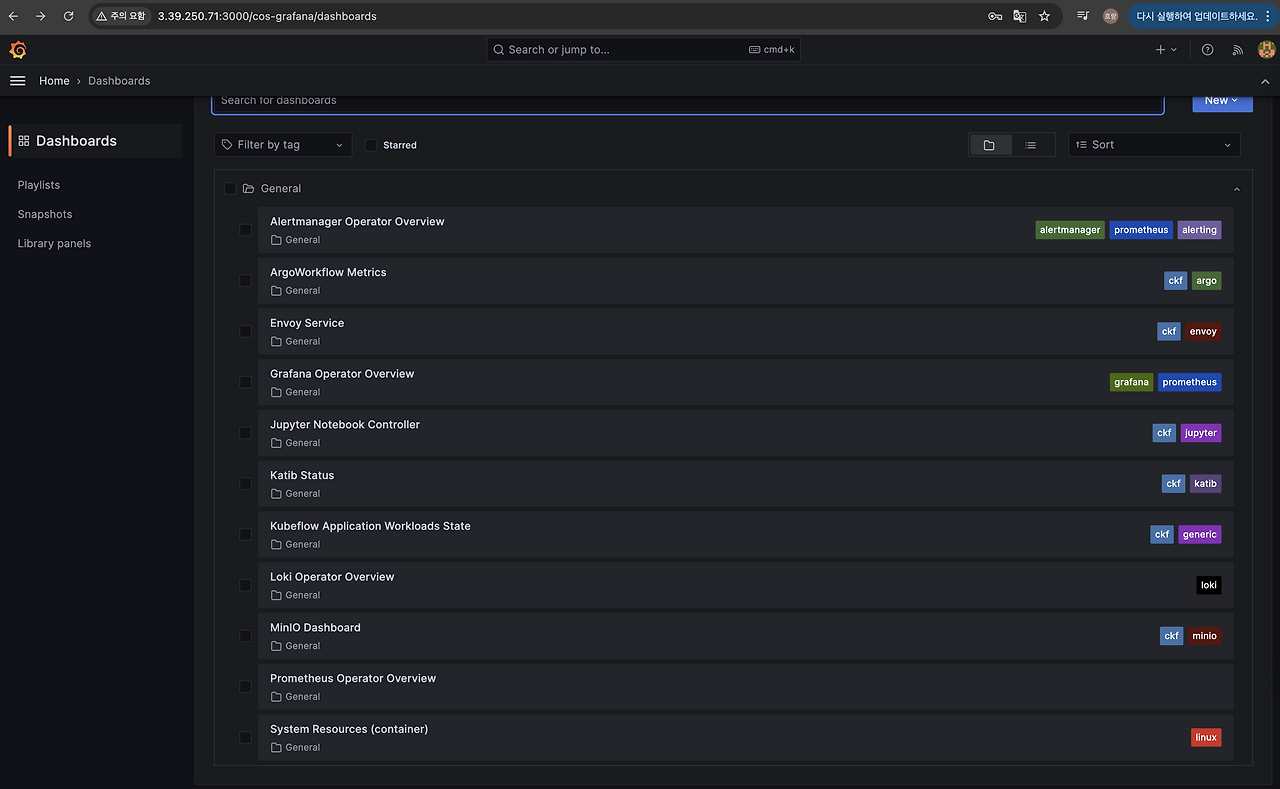Click the plus add menu
1280x789 pixels.
pyautogui.click(x=1166, y=50)
